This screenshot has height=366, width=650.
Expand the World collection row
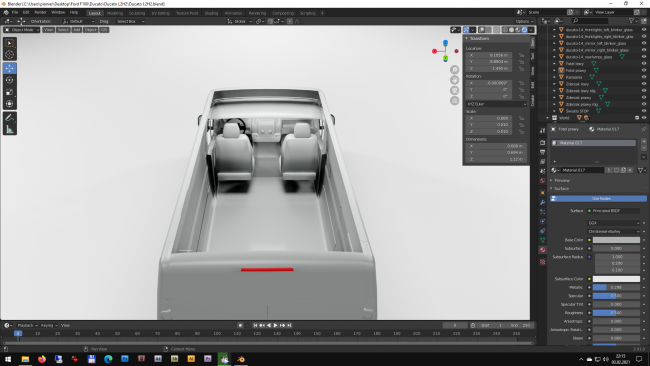[x=548, y=118]
